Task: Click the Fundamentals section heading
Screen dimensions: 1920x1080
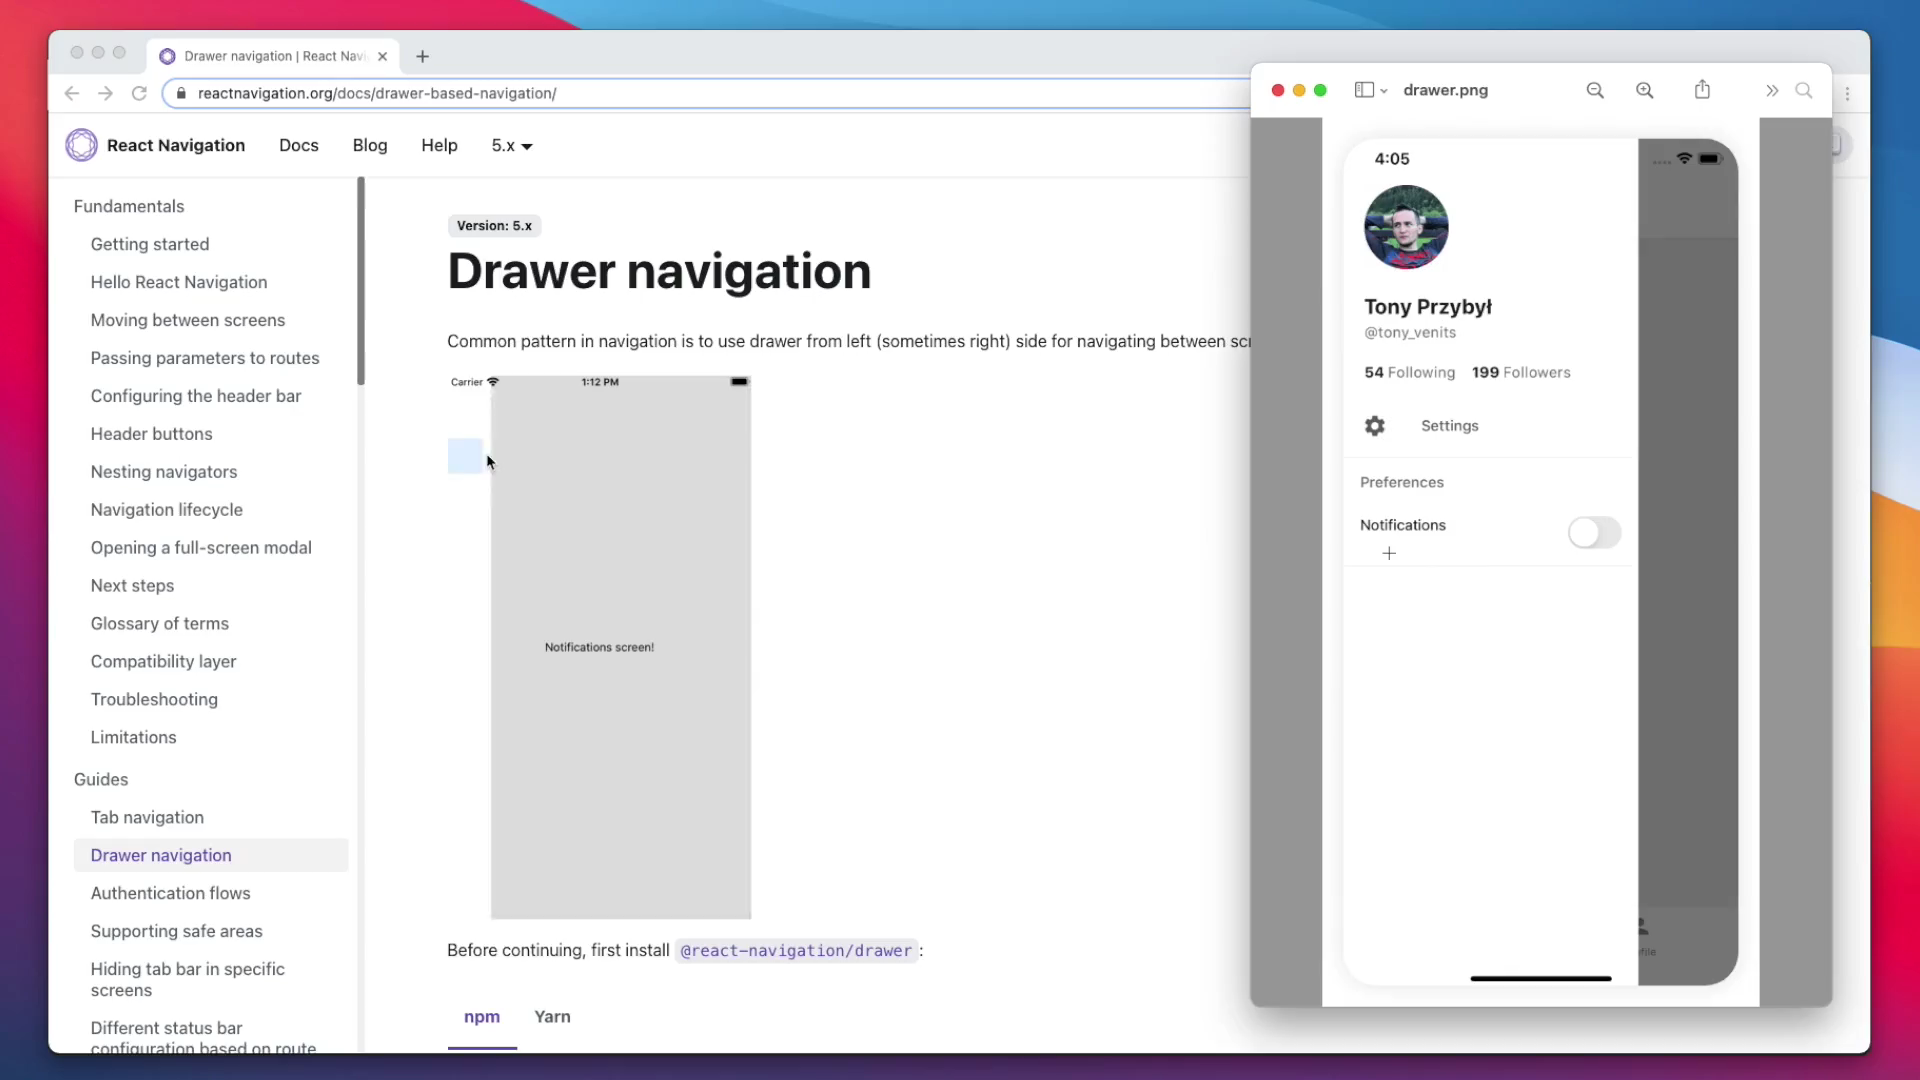Action: click(129, 206)
